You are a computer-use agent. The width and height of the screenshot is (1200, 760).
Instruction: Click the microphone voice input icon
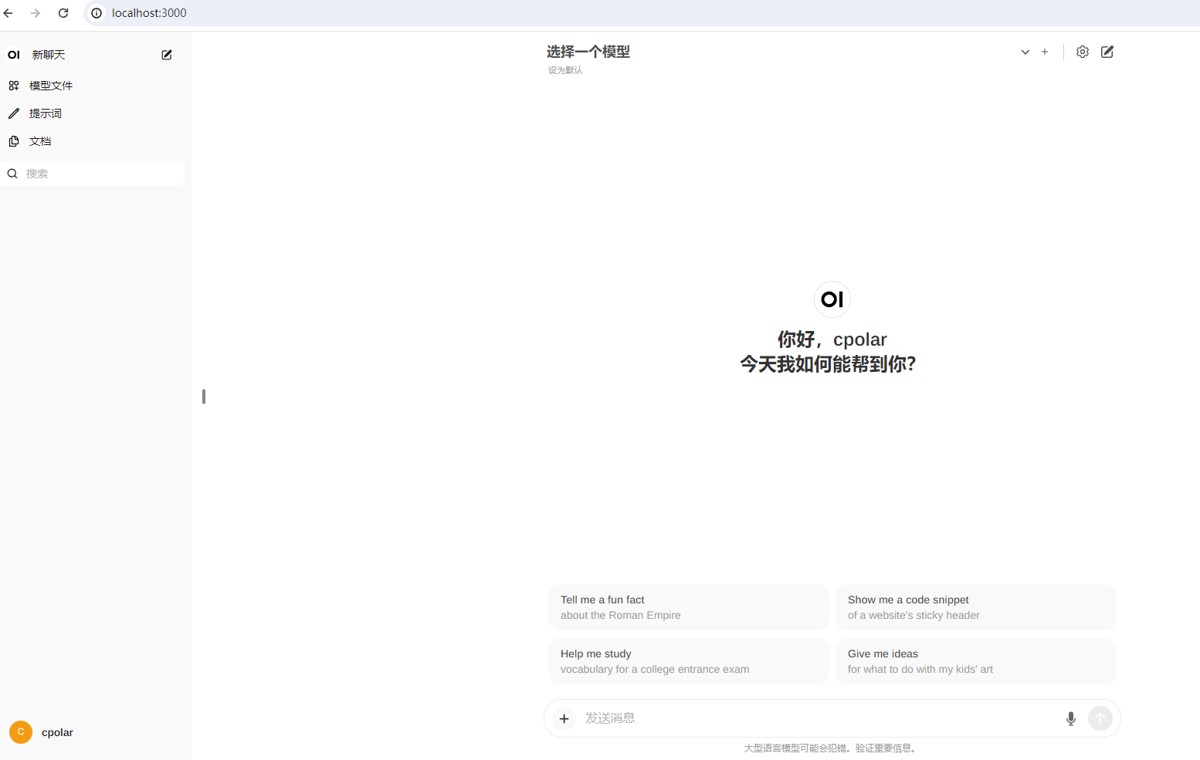coord(1071,718)
